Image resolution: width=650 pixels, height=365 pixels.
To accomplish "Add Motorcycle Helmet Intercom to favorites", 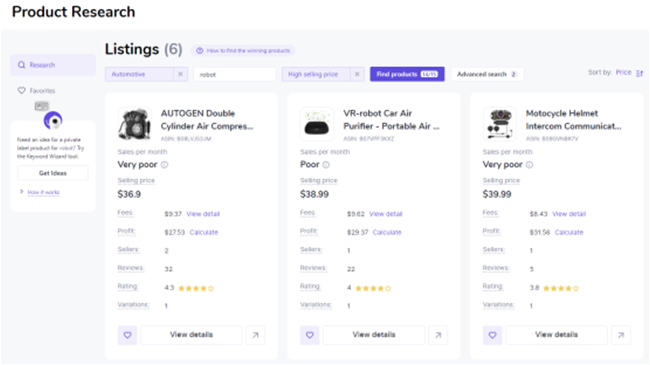I will tap(492, 335).
